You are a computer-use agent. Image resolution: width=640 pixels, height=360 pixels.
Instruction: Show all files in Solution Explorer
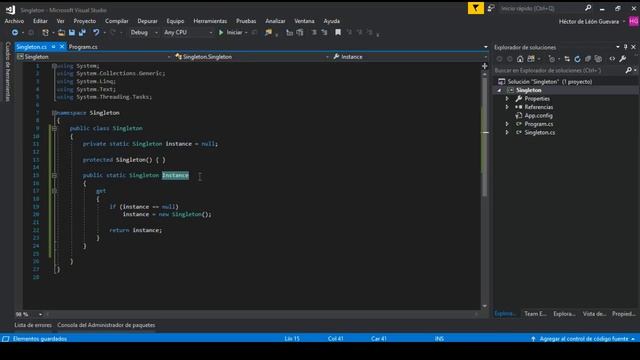[x=598, y=59]
